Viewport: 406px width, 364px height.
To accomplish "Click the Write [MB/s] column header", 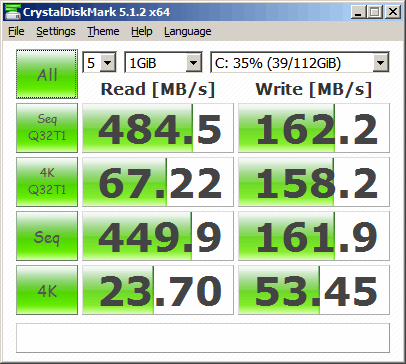I will (314, 89).
